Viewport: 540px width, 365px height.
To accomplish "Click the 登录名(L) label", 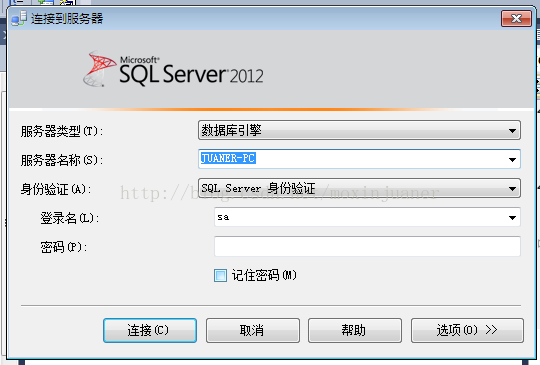I will (x=70, y=218).
